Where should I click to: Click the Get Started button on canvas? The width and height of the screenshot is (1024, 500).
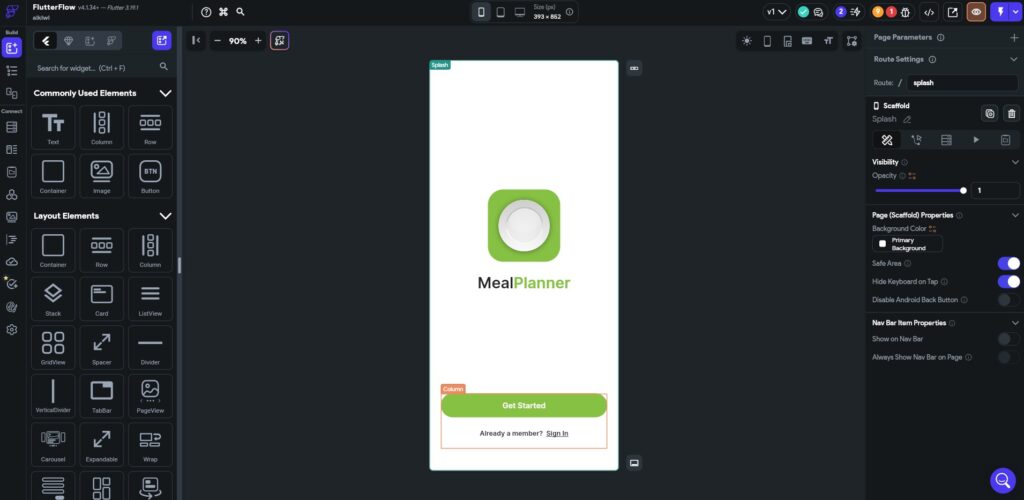tap(524, 405)
